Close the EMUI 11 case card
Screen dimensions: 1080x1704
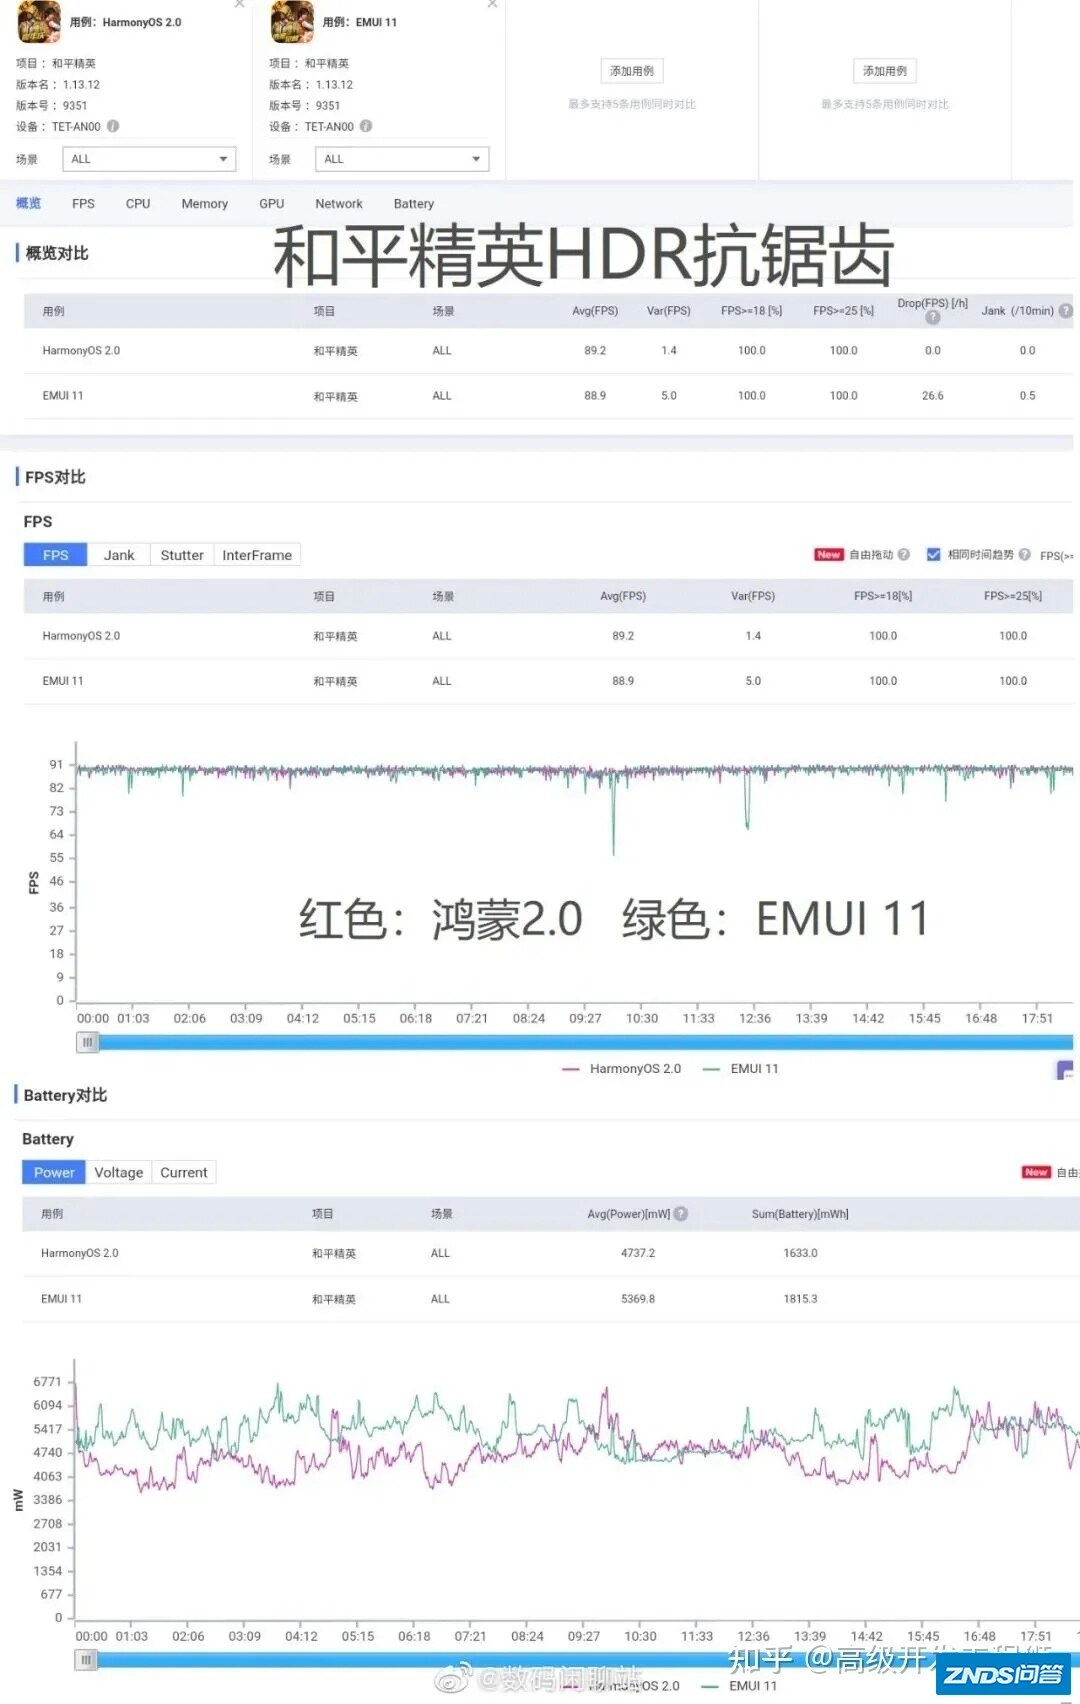coord(492,4)
